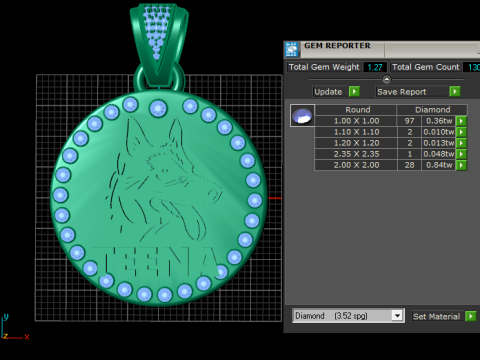Click the green arrow for 1.00 X 1.00 row
The height and width of the screenshot is (360, 480).
461,121
